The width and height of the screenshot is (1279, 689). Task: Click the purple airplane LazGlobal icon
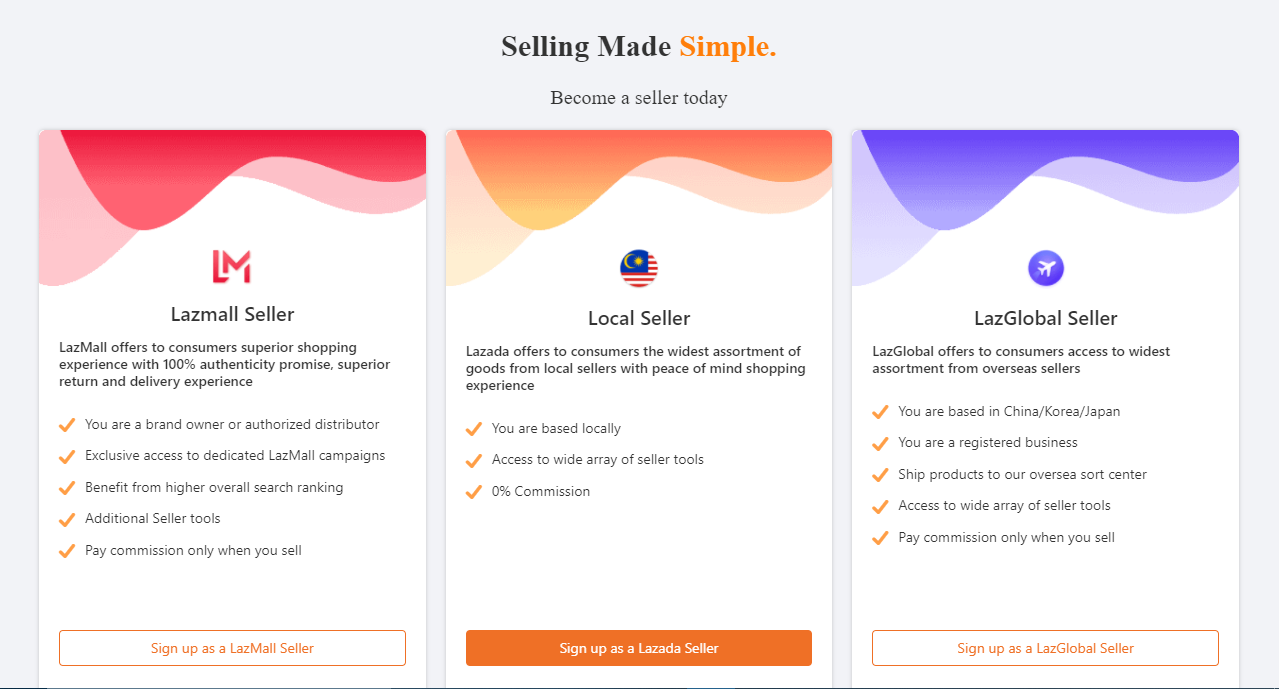tap(1046, 268)
